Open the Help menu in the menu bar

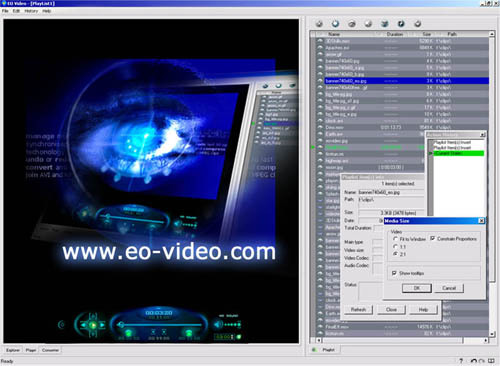47,11
